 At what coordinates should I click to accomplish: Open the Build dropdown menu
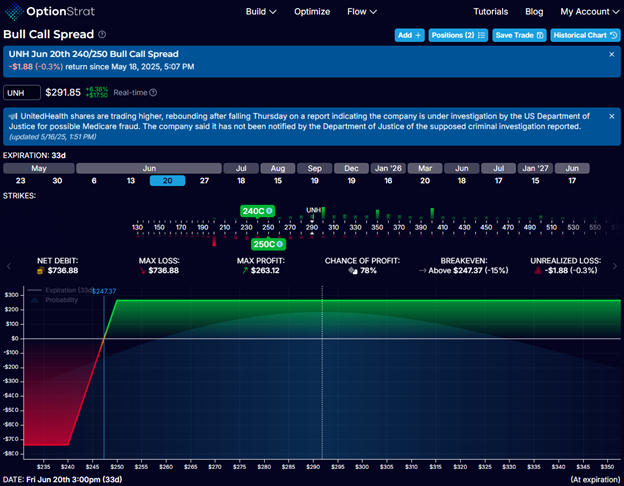(261, 12)
